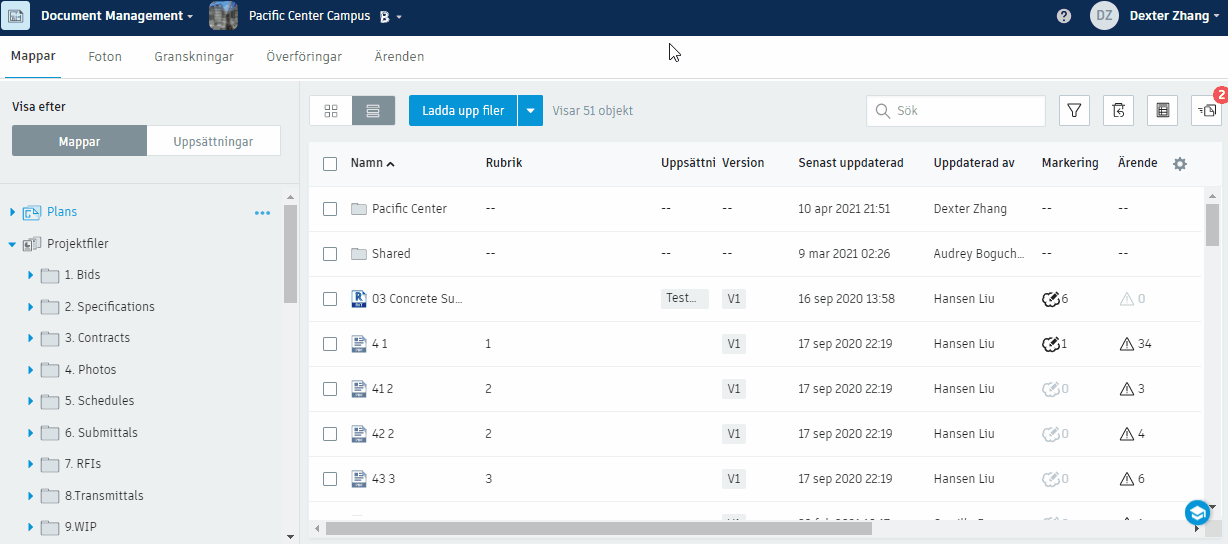Toggle view to Uppsättningar
This screenshot has height=544, width=1228.
point(213,141)
